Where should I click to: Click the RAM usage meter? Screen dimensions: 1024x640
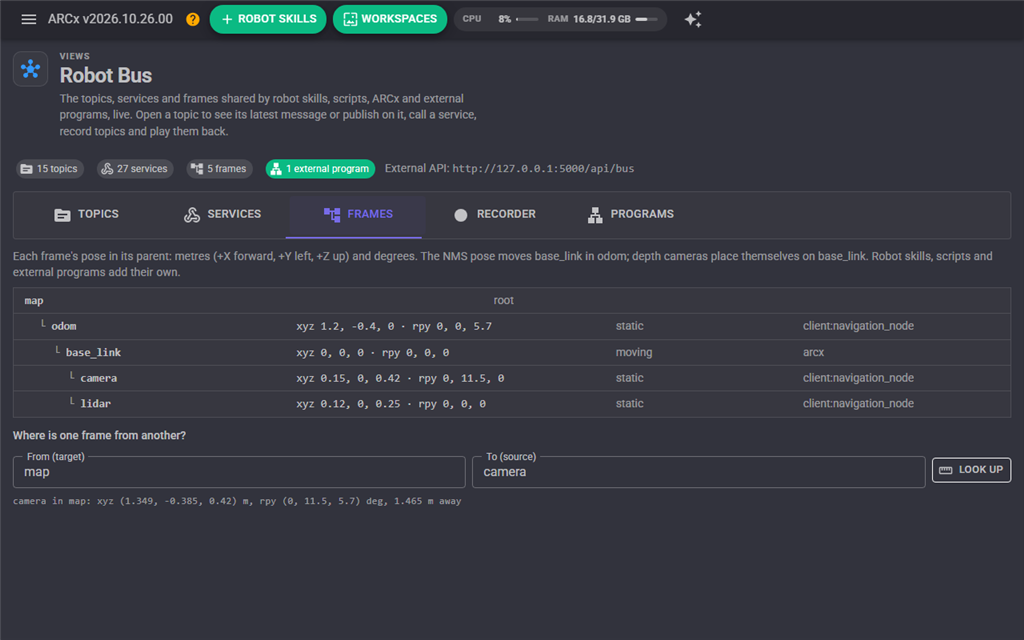pyautogui.click(x=603, y=19)
